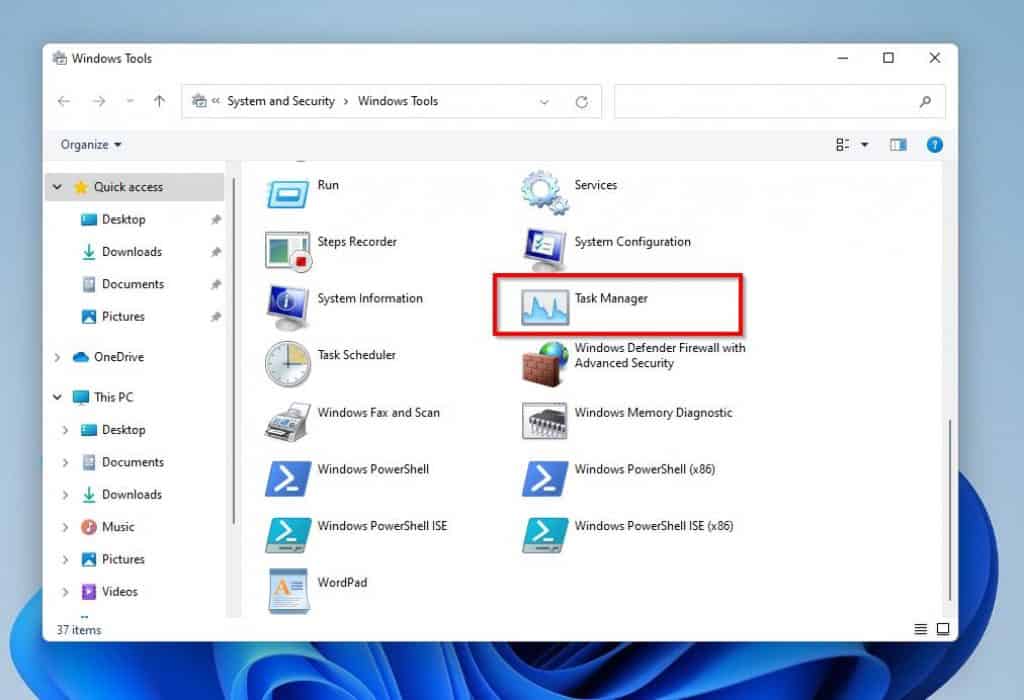Open recent locations dropdown arrow
This screenshot has width=1024, height=700.
click(x=130, y=101)
